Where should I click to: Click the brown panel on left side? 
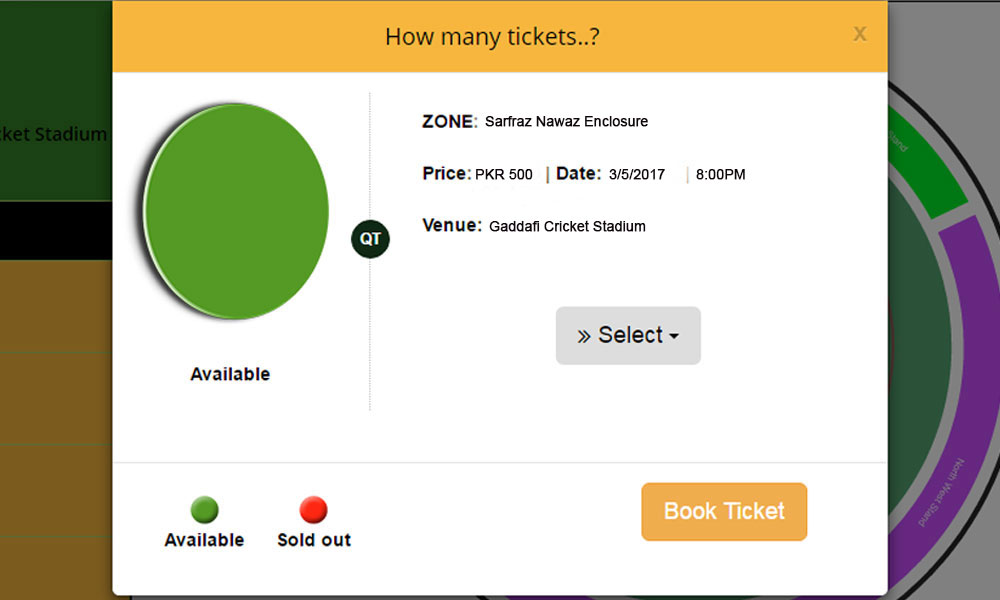point(56,429)
